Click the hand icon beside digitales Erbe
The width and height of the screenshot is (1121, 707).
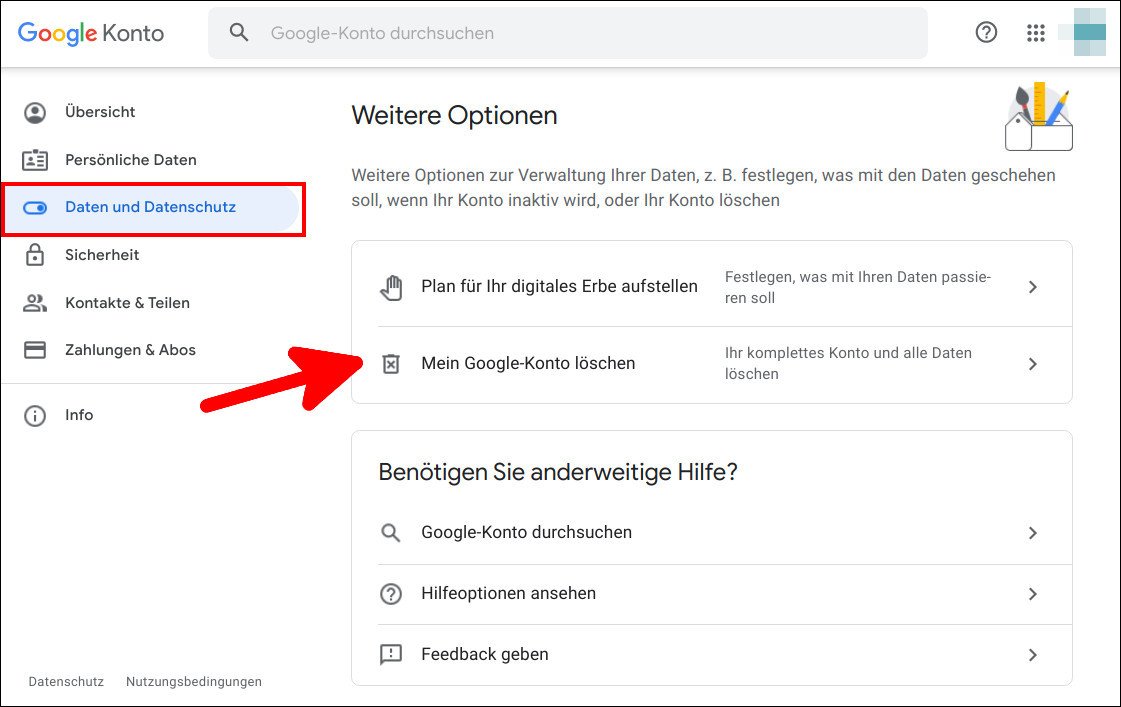tap(391, 287)
